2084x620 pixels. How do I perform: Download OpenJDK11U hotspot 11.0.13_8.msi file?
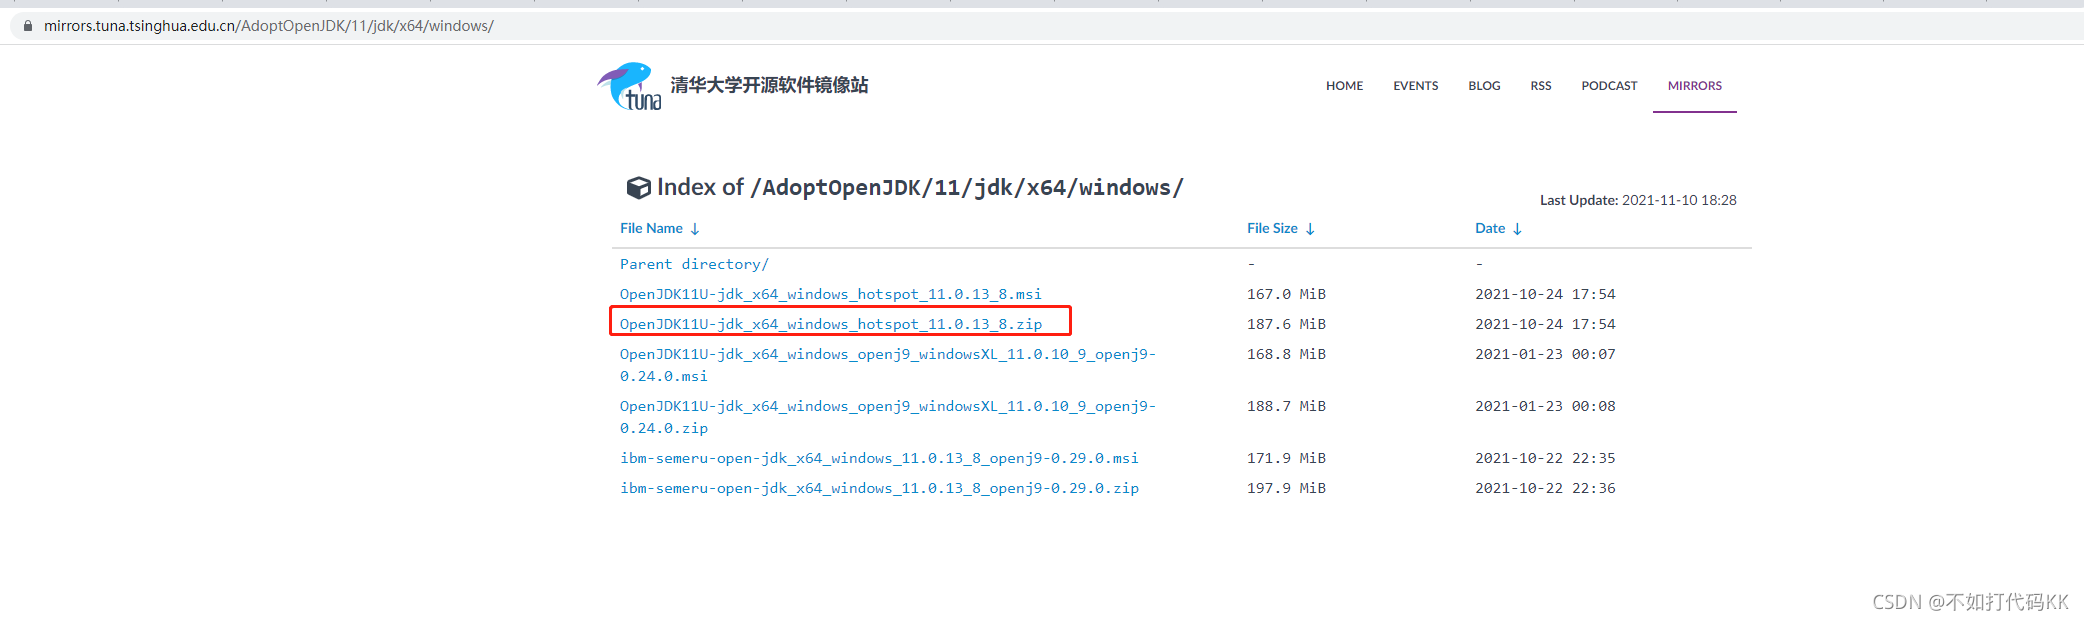pyautogui.click(x=830, y=294)
